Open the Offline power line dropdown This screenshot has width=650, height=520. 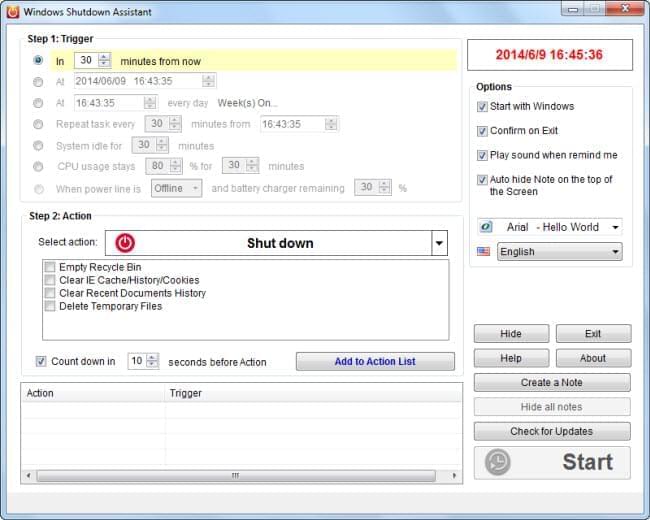tap(177, 188)
